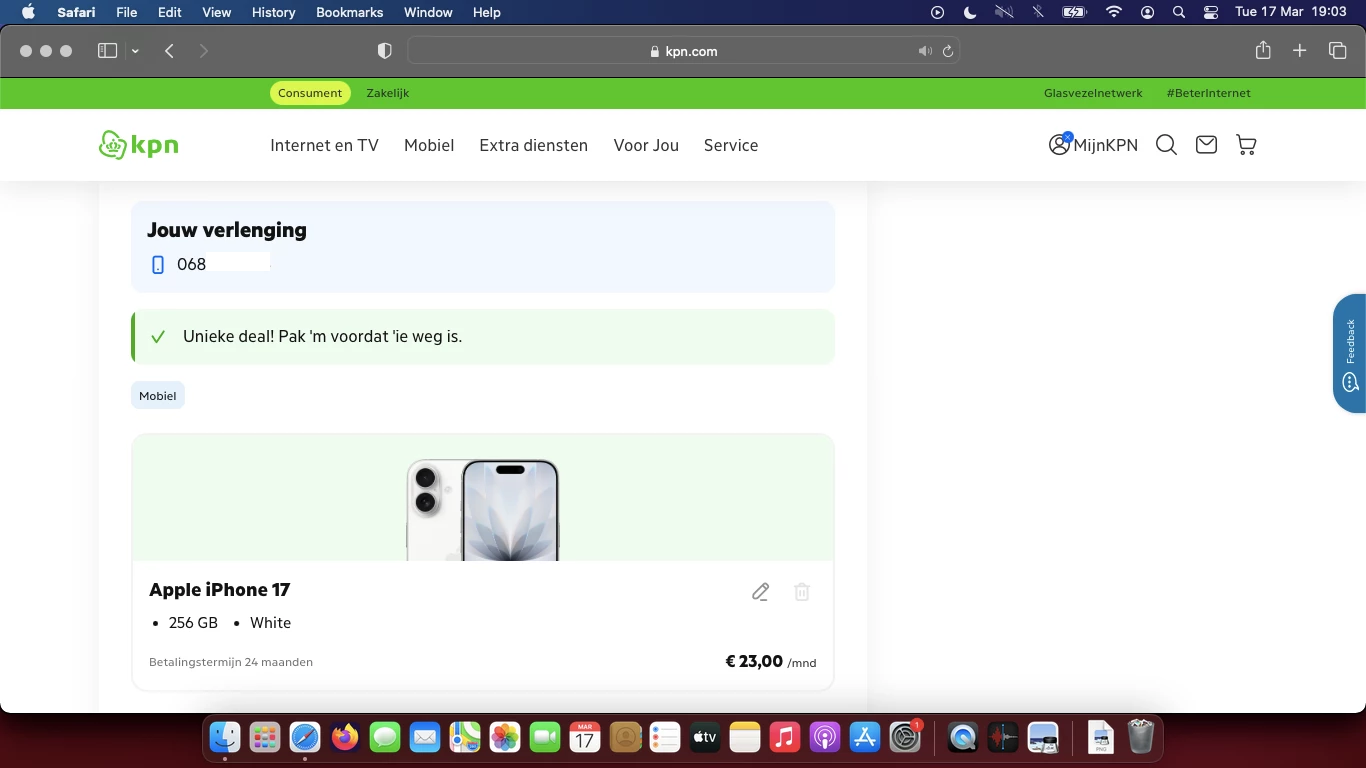Screen dimensions: 1366x768
Task: Open Calendar from the Dock
Action: coord(585,738)
